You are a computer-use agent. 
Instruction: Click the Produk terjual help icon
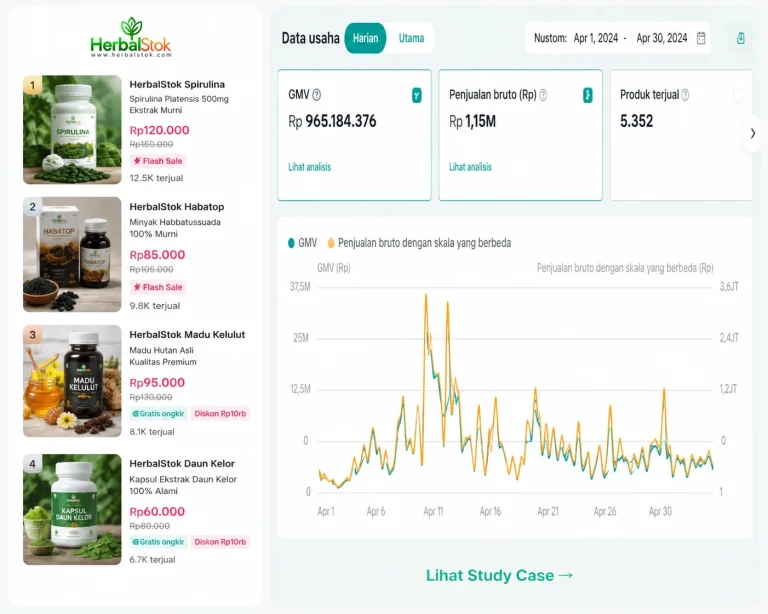[x=685, y=95]
